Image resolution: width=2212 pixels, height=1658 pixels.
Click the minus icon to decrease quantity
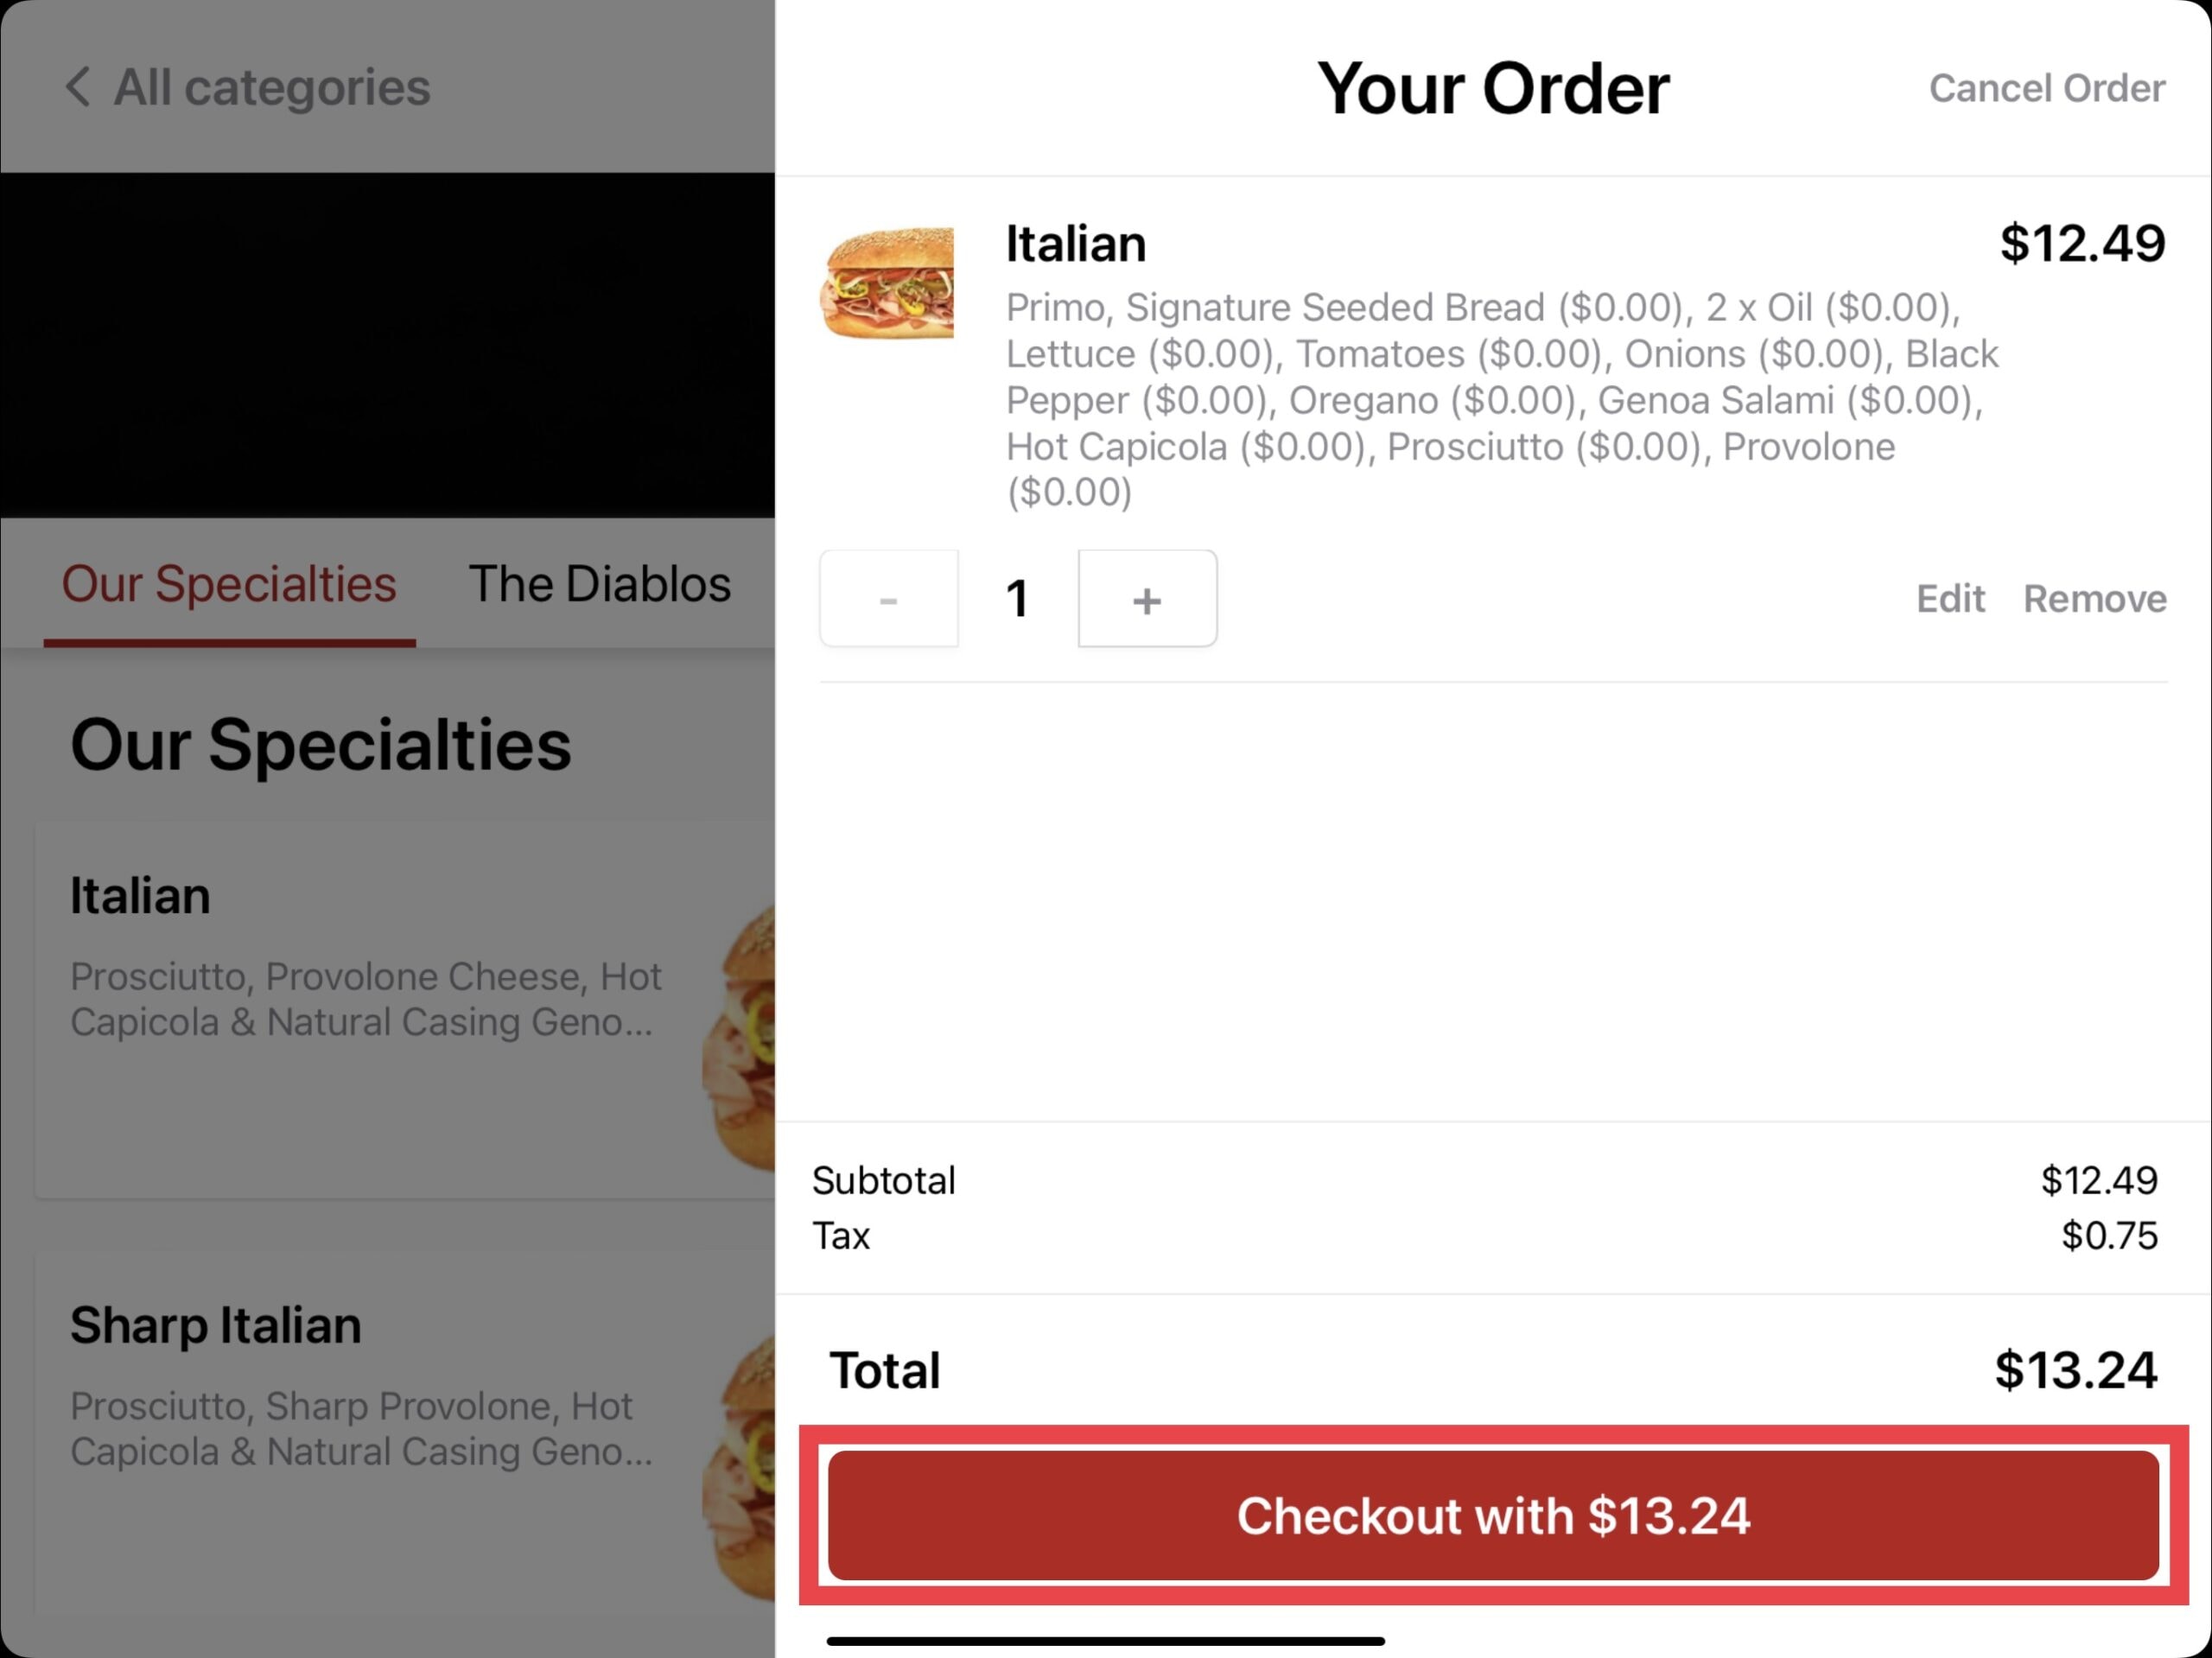pyautogui.click(x=890, y=597)
